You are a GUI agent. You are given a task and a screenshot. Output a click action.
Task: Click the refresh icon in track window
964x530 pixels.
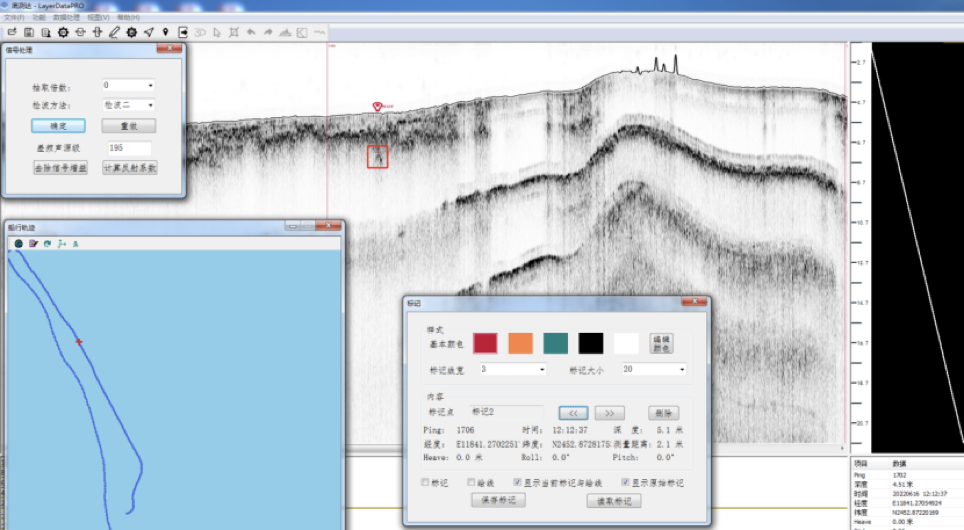tap(47, 243)
